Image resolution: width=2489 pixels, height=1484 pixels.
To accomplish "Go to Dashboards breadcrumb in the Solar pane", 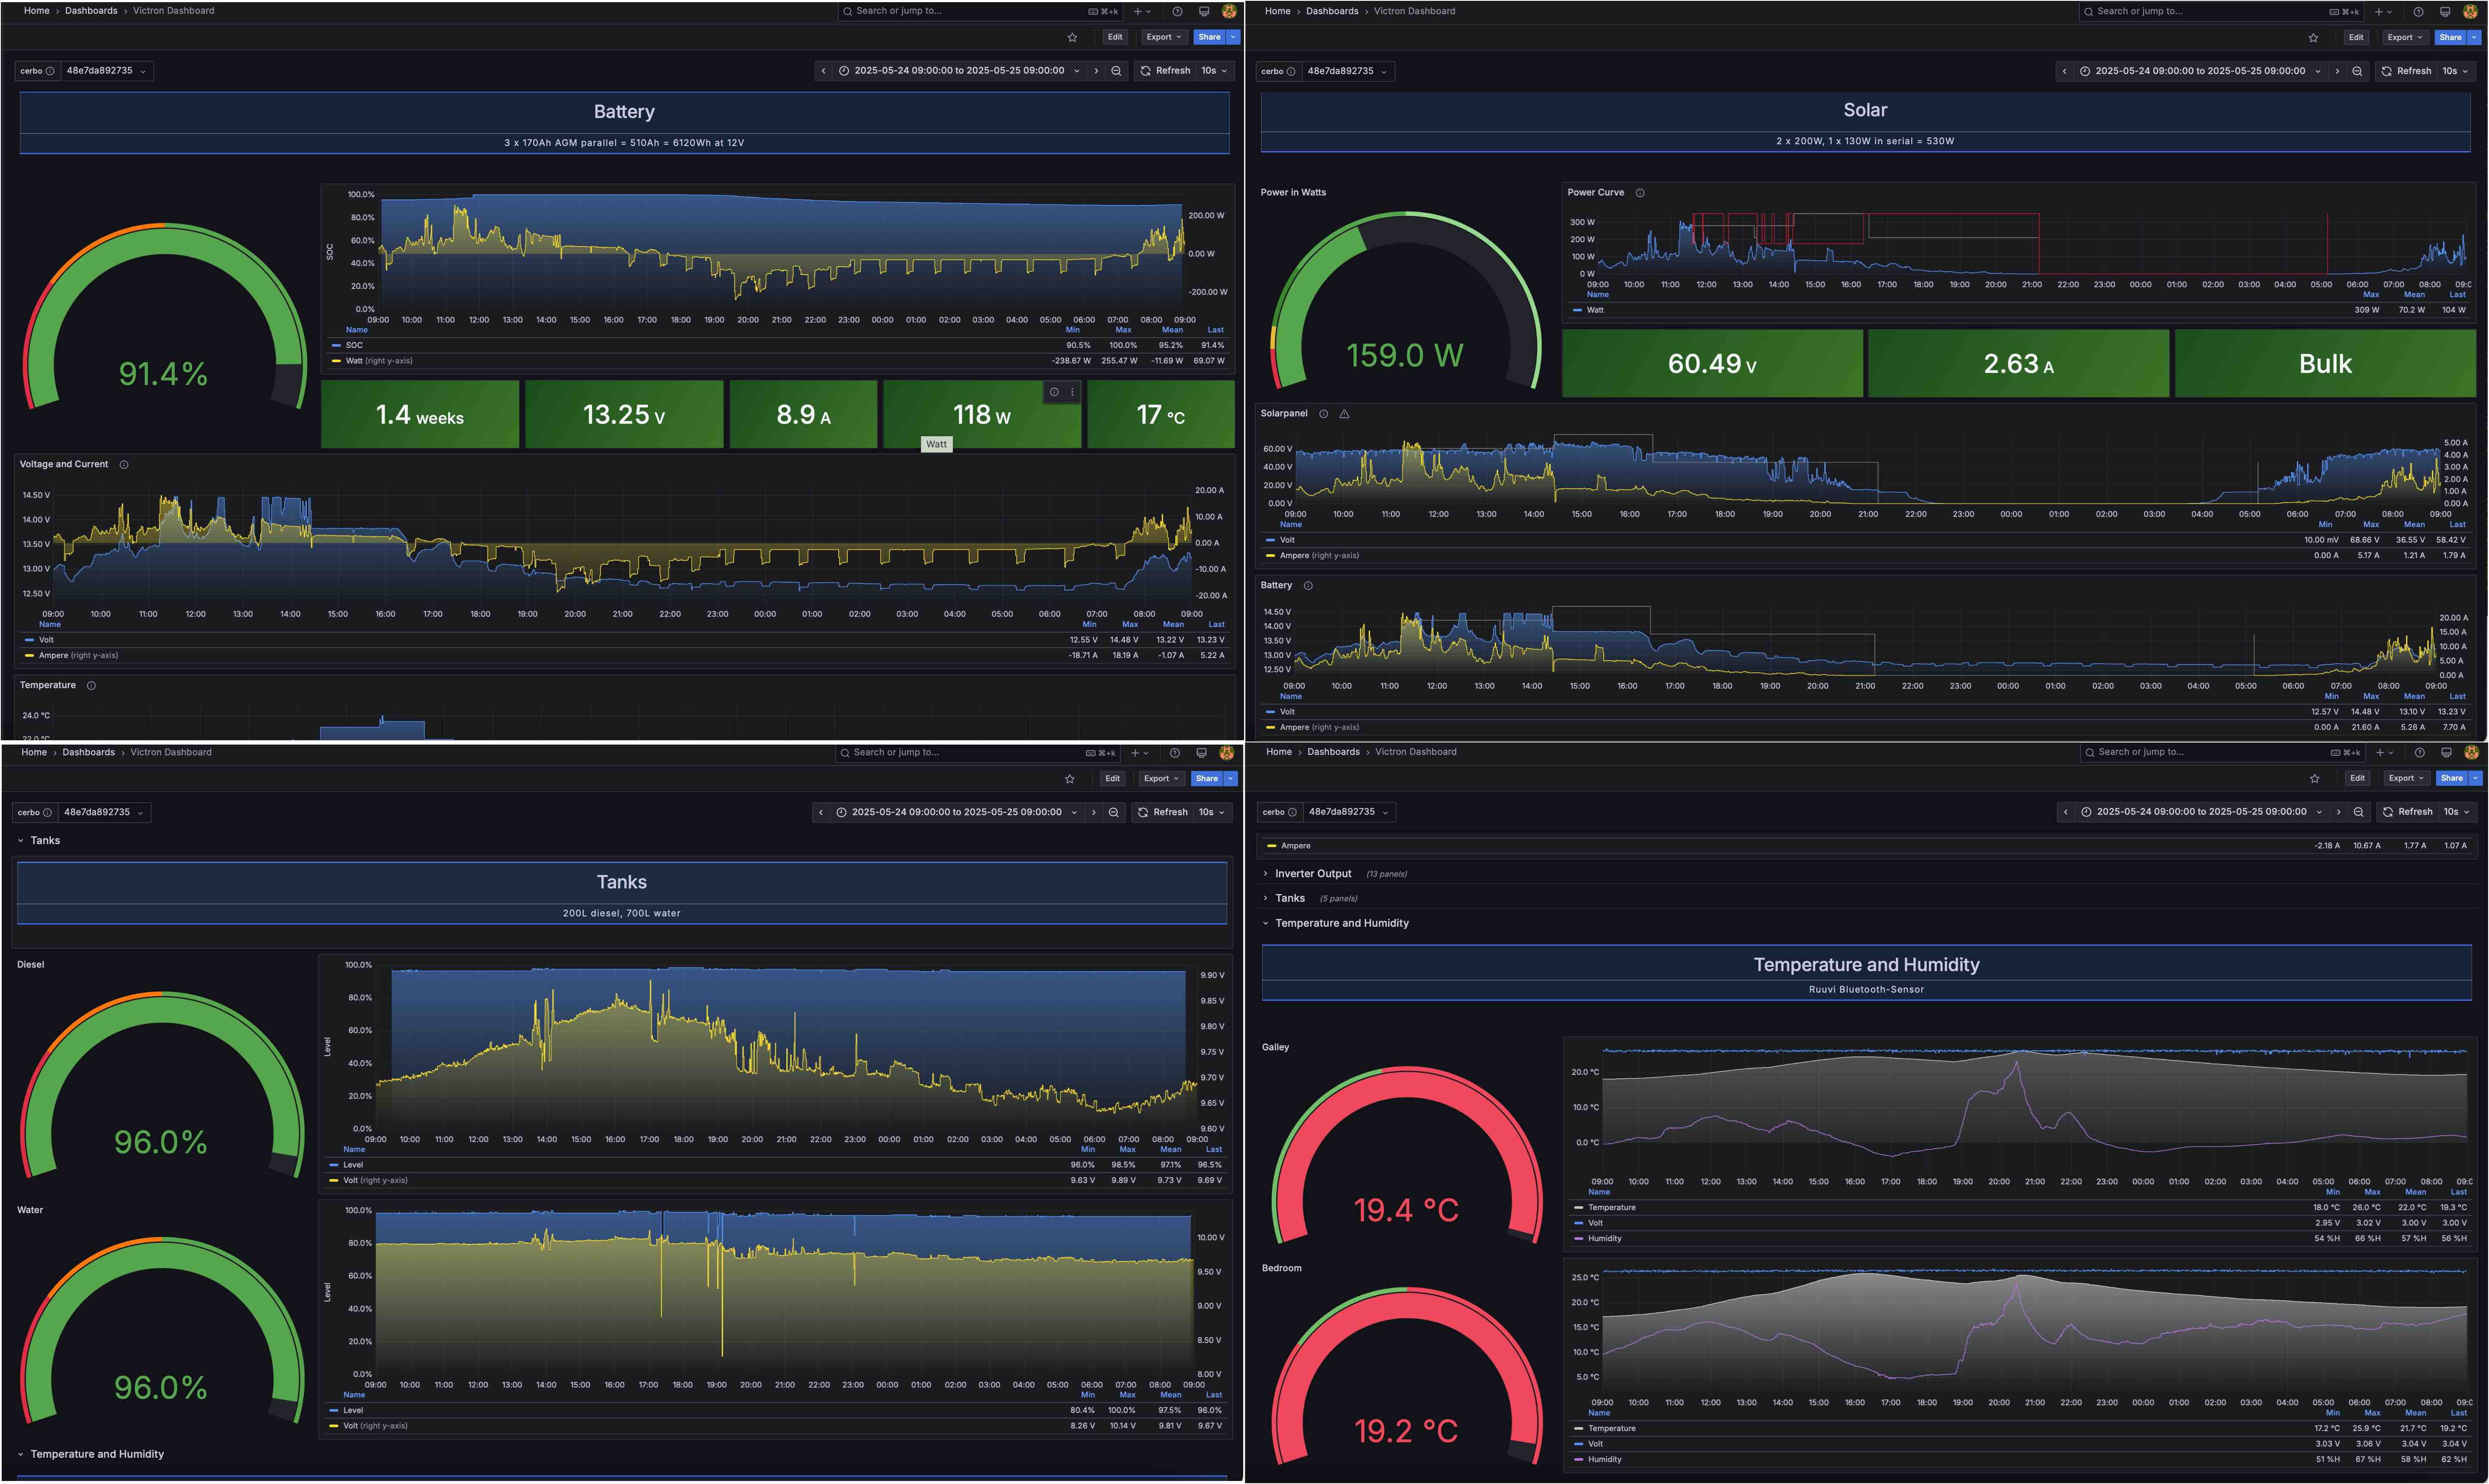I will pyautogui.click(x=1332, y=11).
